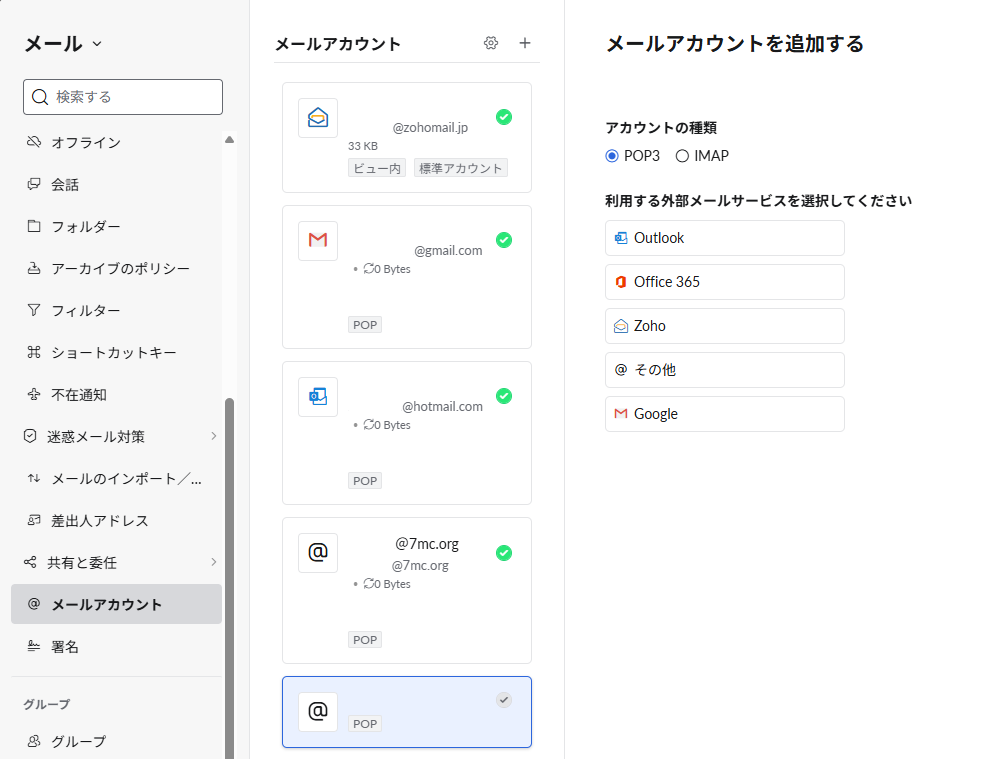Click the plus icon to add account
Viewport: 1005px width, 759px height.
525,43
